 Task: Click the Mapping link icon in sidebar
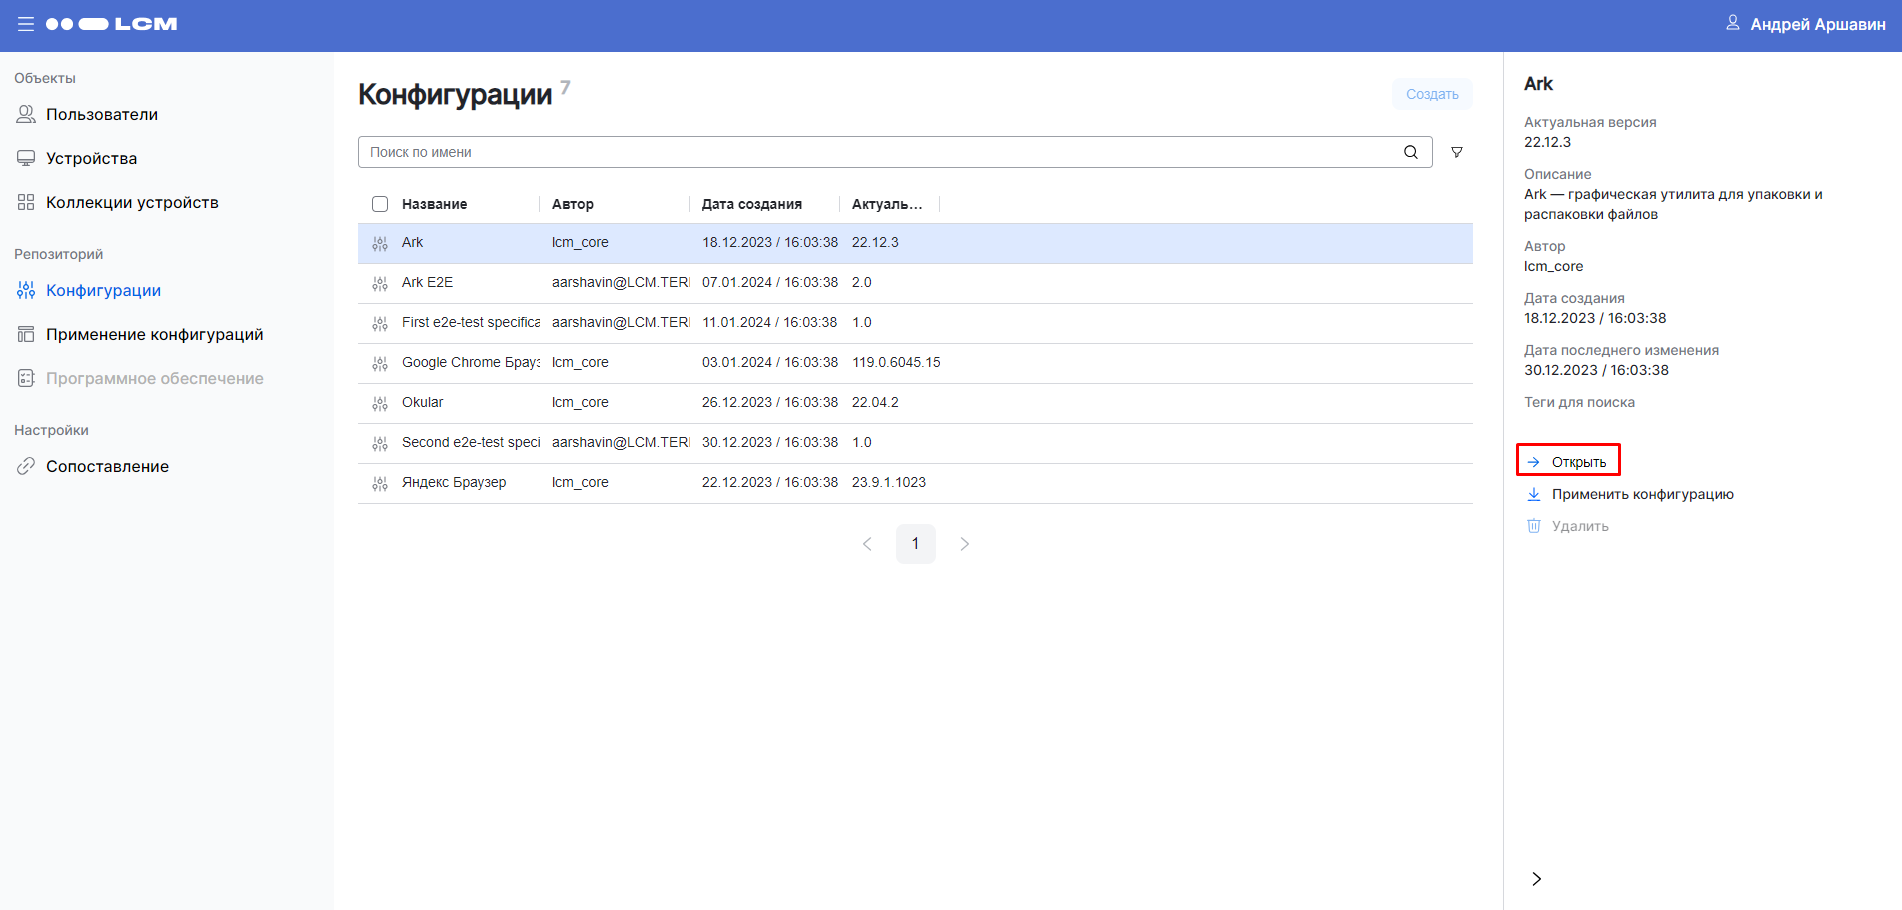click(x=26, y=466)
